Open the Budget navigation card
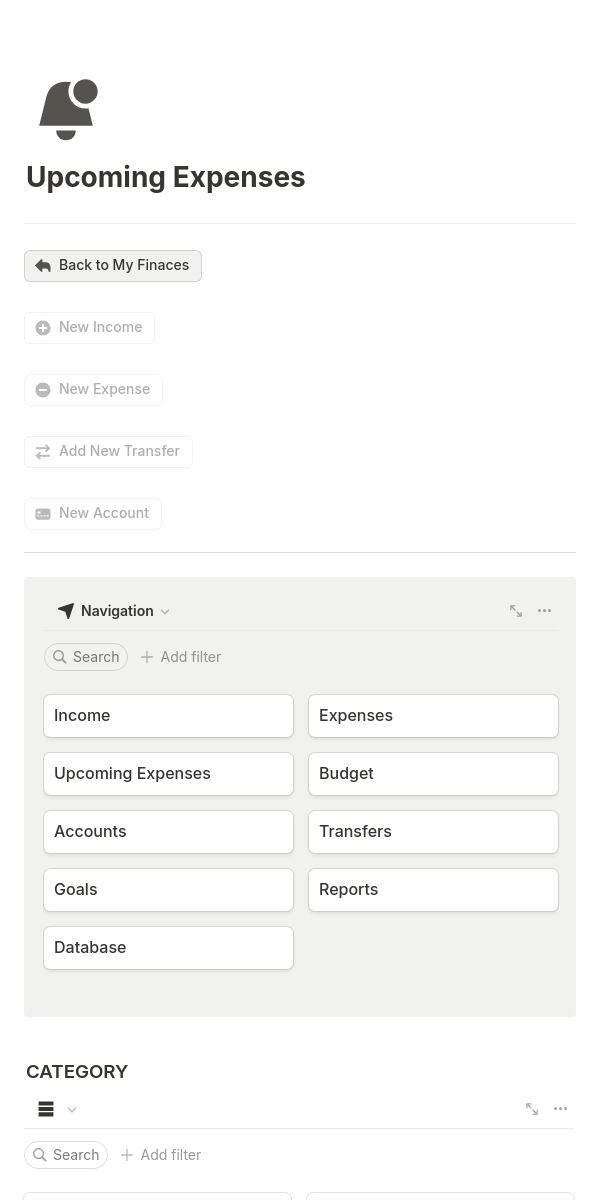Image resolution: width=600 pixels, height=1200 pixels. click(x=434, y=774)
